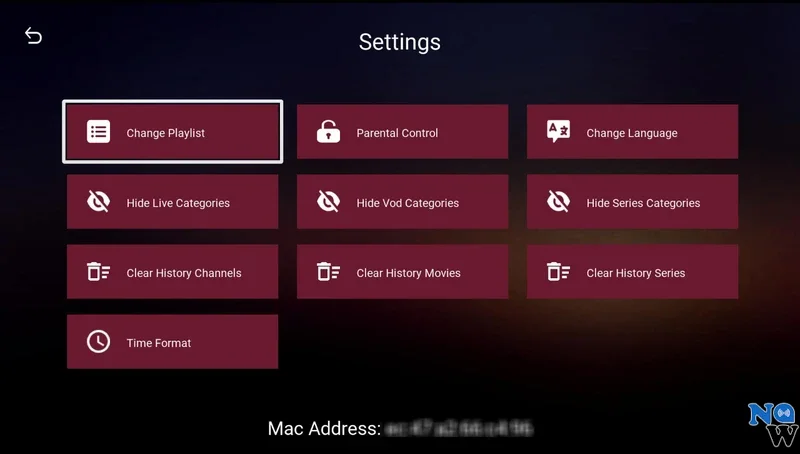This screenshot has height=454, width=800.
Task: Go back using the top-left arrow
Action: click(34, 36)
